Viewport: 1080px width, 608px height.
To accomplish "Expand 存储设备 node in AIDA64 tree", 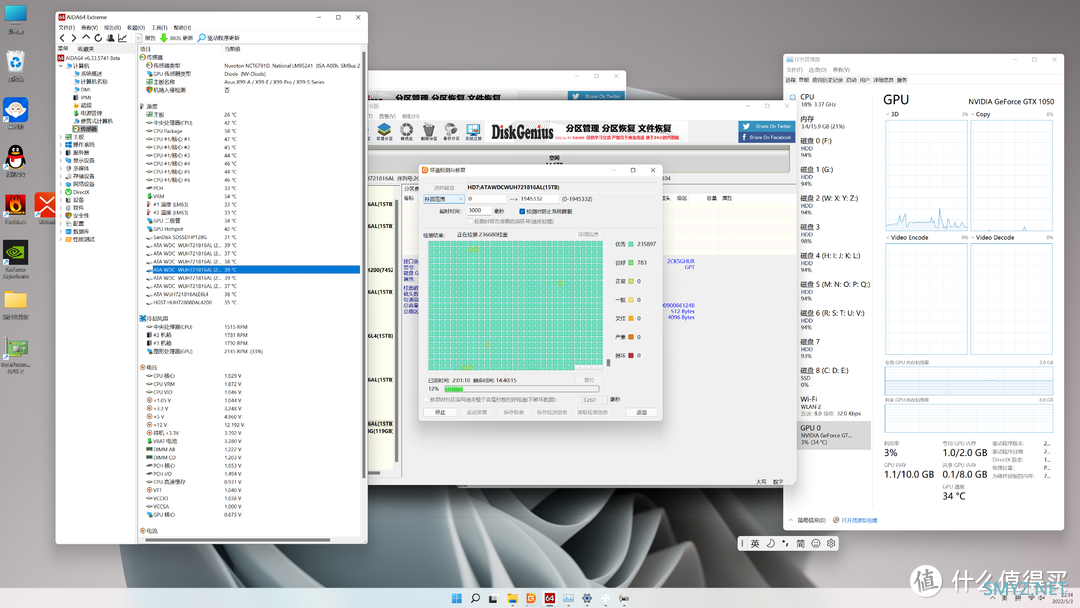I will coord(61,176).
